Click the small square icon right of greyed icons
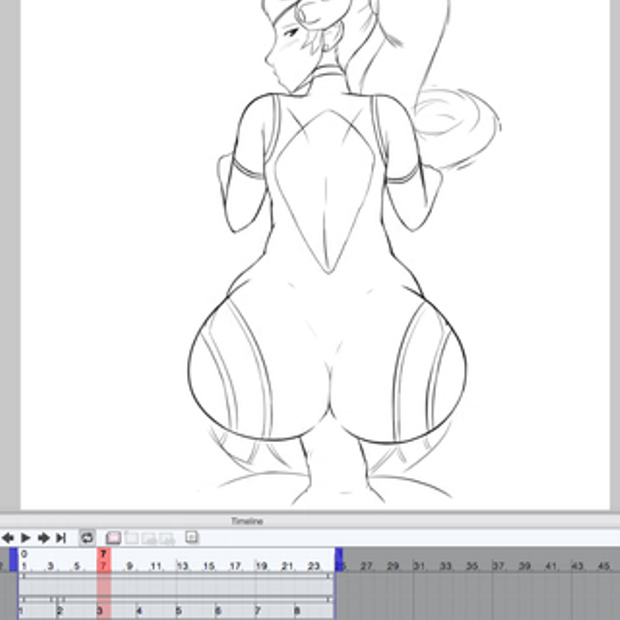 pos(192,537)
